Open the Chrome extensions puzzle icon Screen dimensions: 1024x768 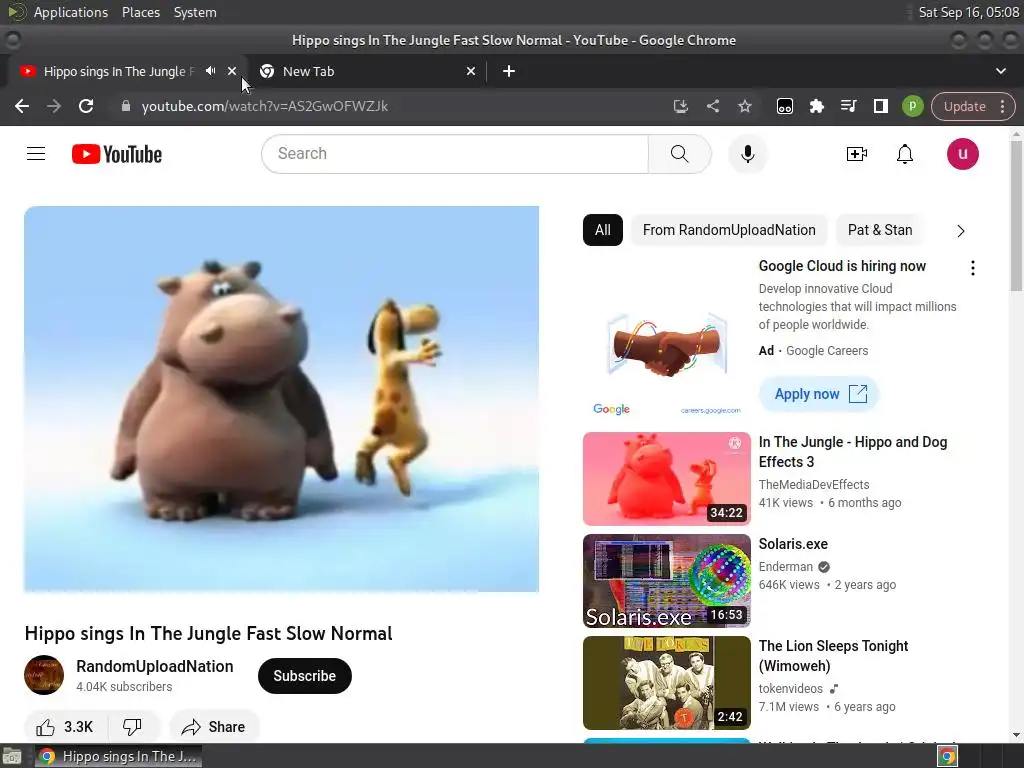816,106
